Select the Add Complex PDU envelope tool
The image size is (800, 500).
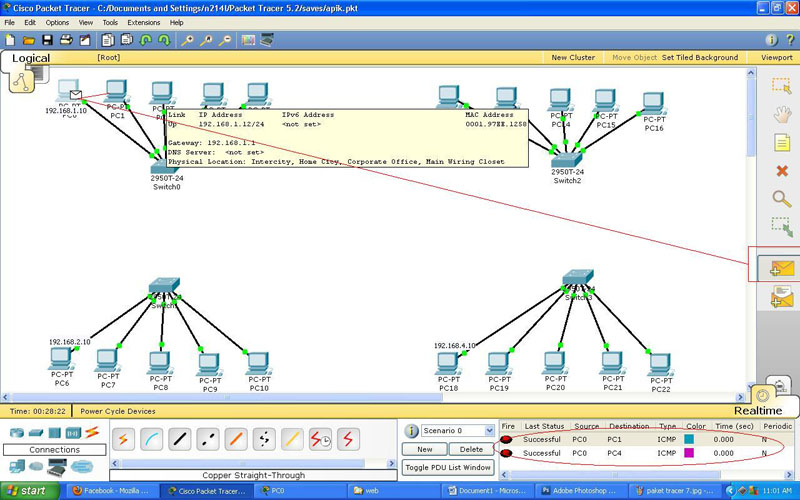click(782, 296)
